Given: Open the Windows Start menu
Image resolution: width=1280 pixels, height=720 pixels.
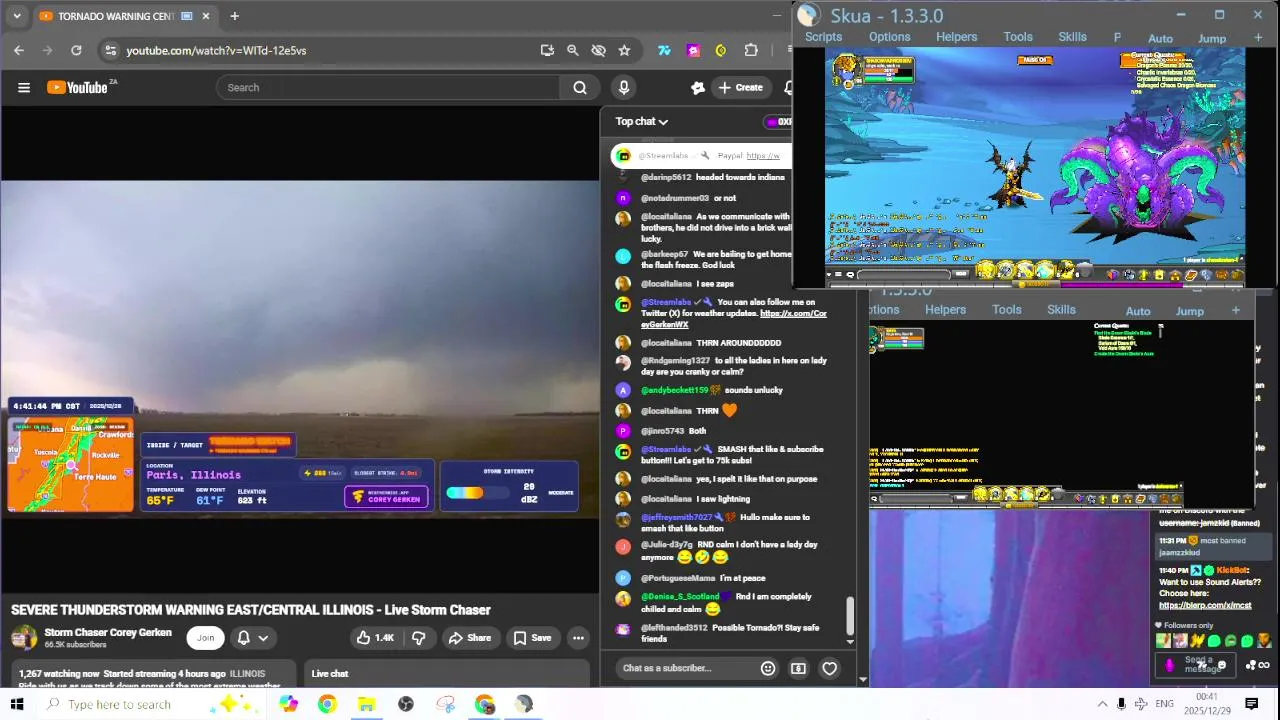Looking at the screenshot, I should 17,704.
